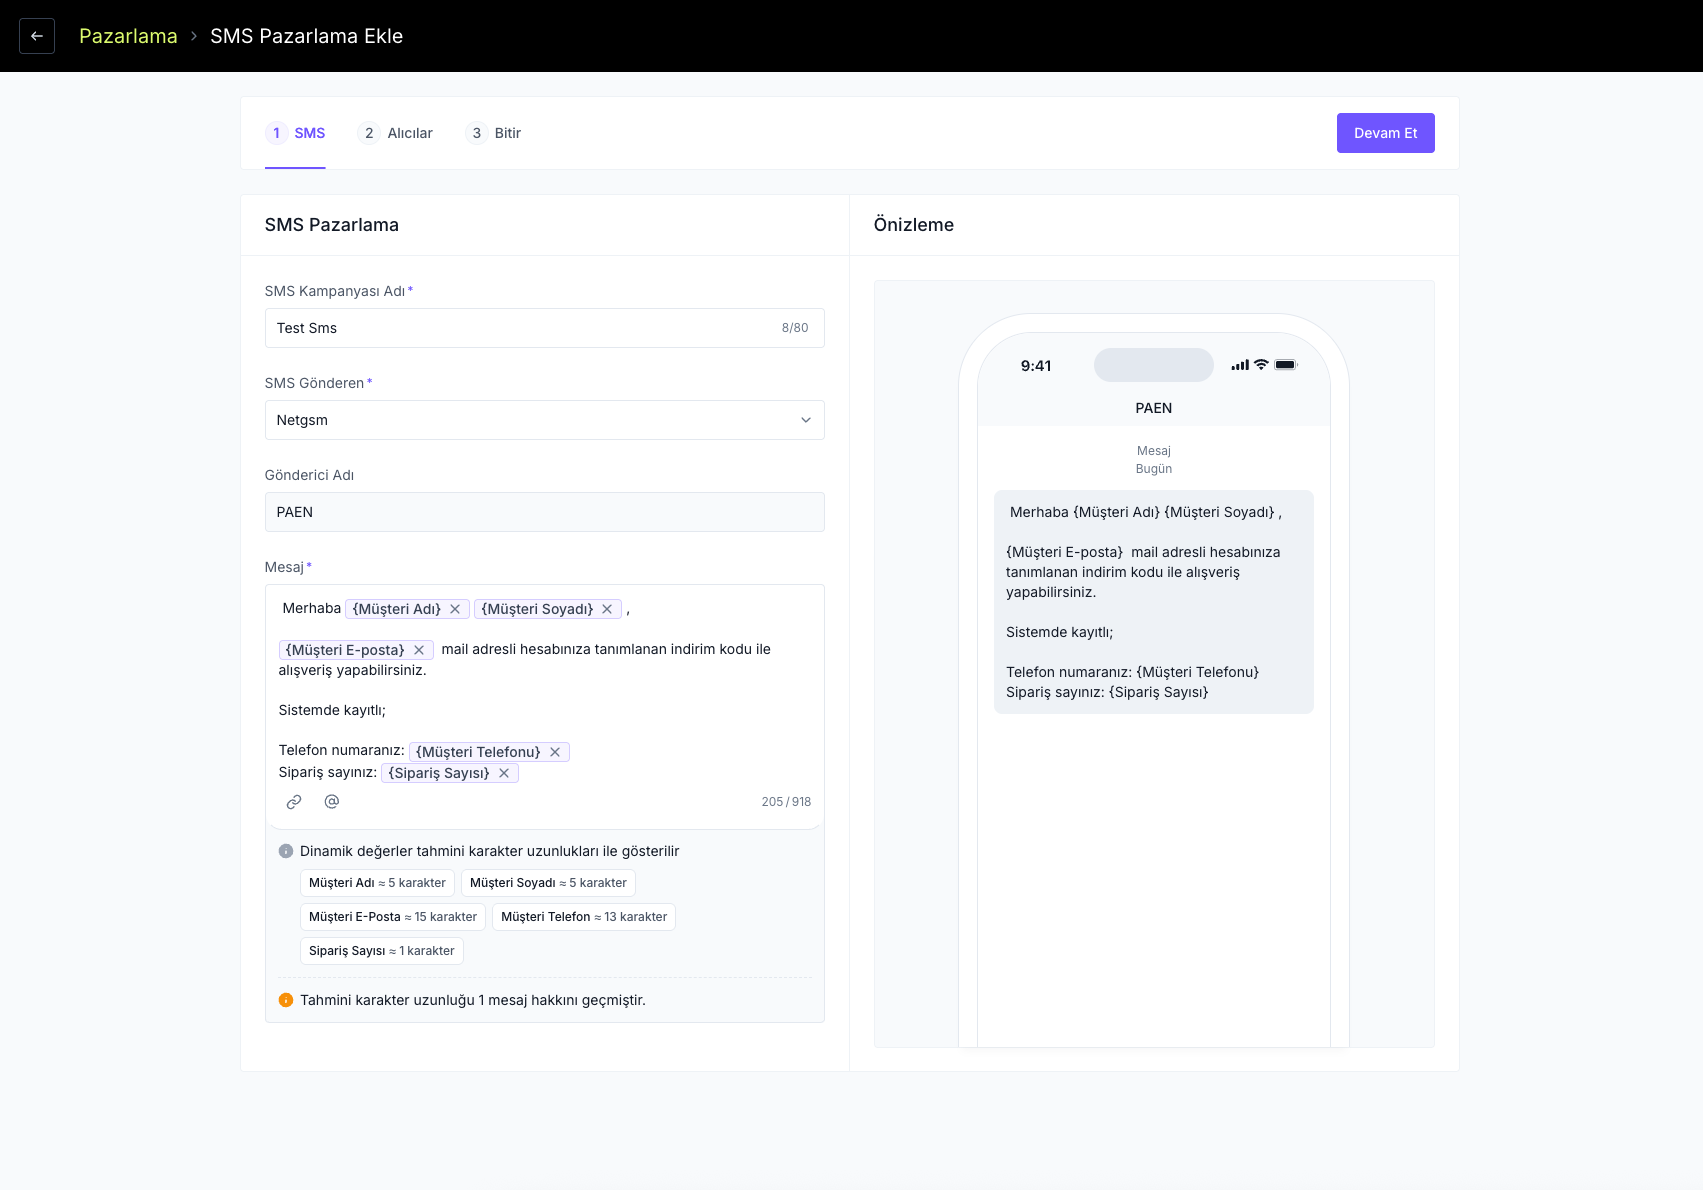Click the back arrow button
The height and width of the screenshot is (1190, 1703).
(37, 36)
